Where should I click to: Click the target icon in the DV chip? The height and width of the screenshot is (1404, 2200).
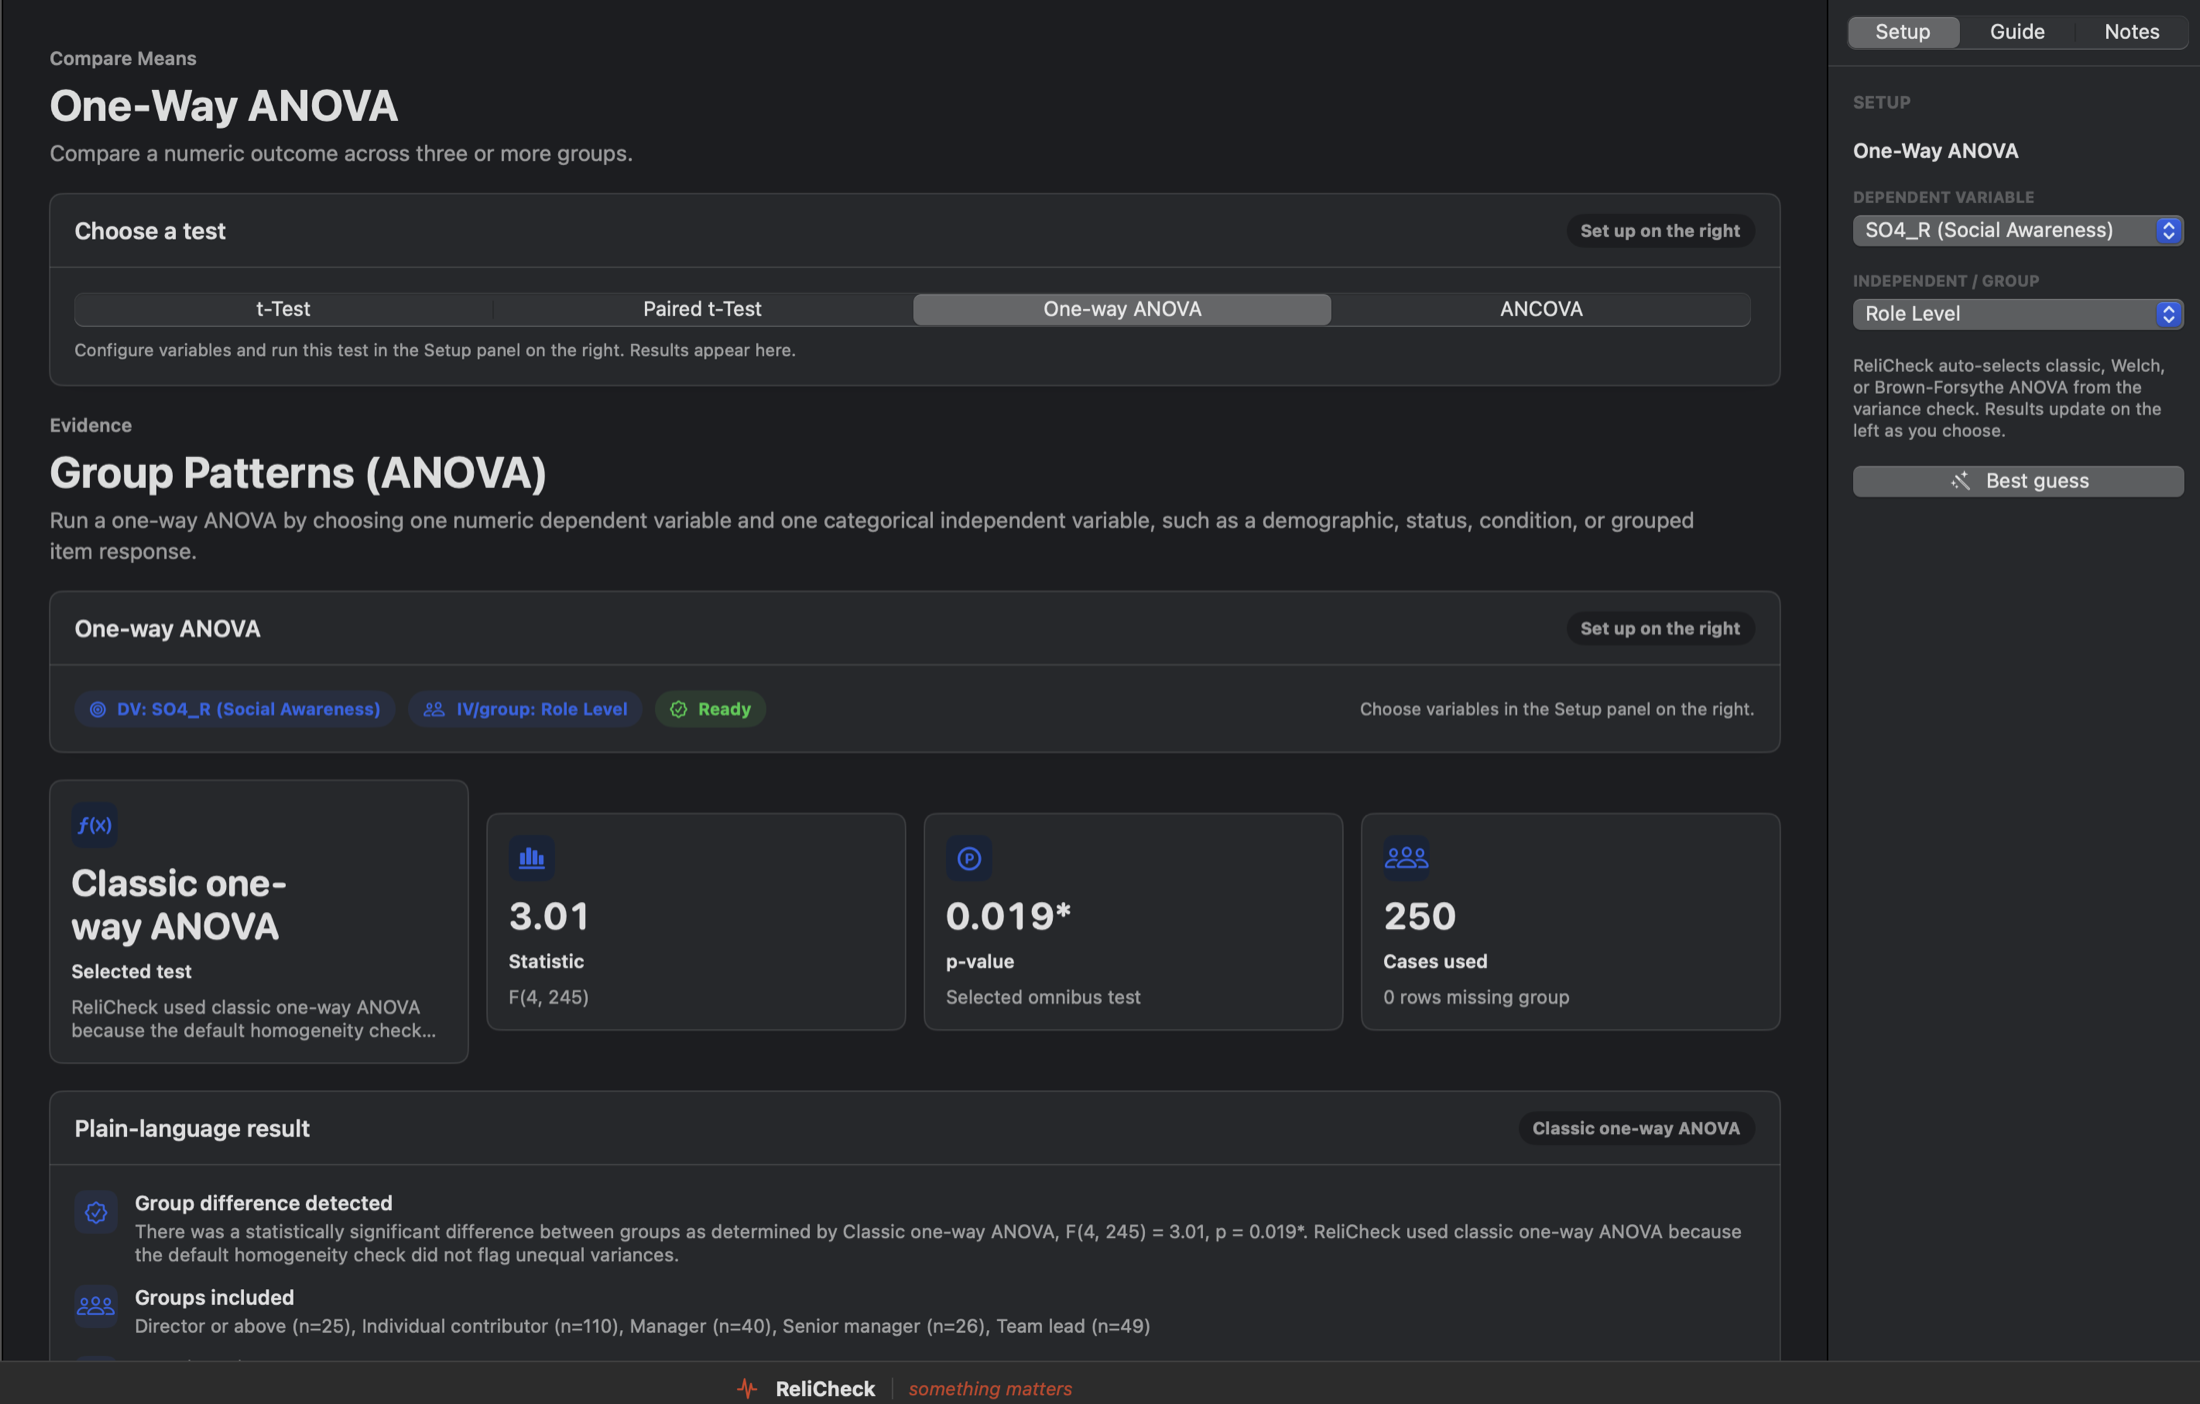(x=98, y=709)
